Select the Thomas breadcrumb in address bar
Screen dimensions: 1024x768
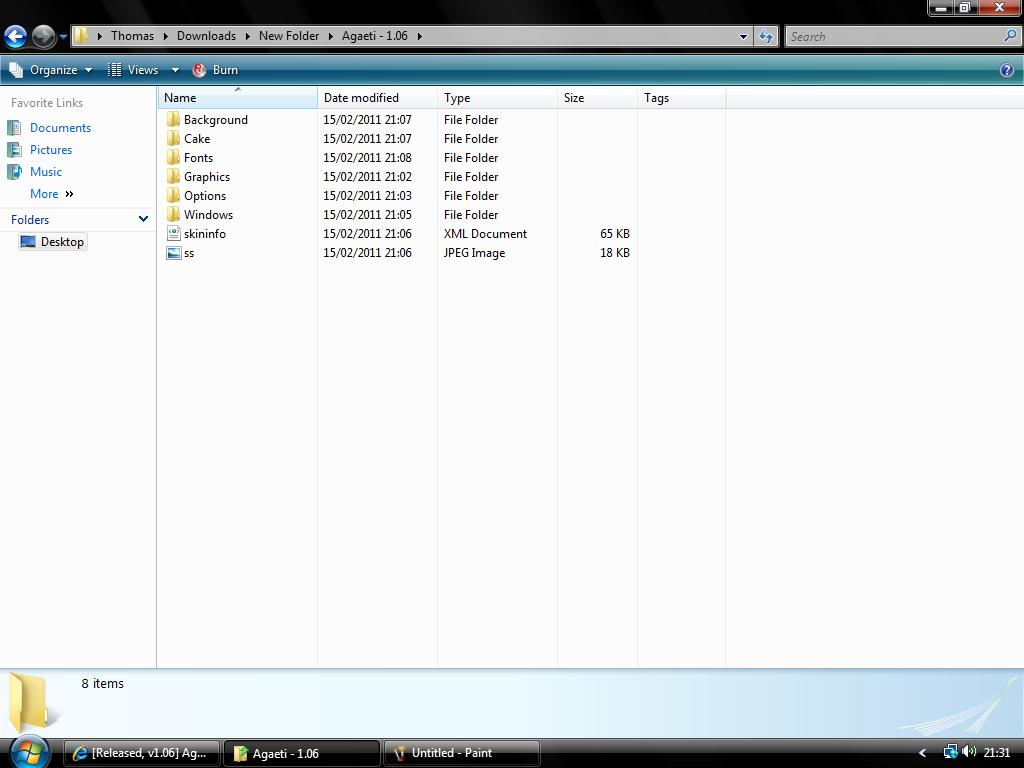click(x=133, y=36)
